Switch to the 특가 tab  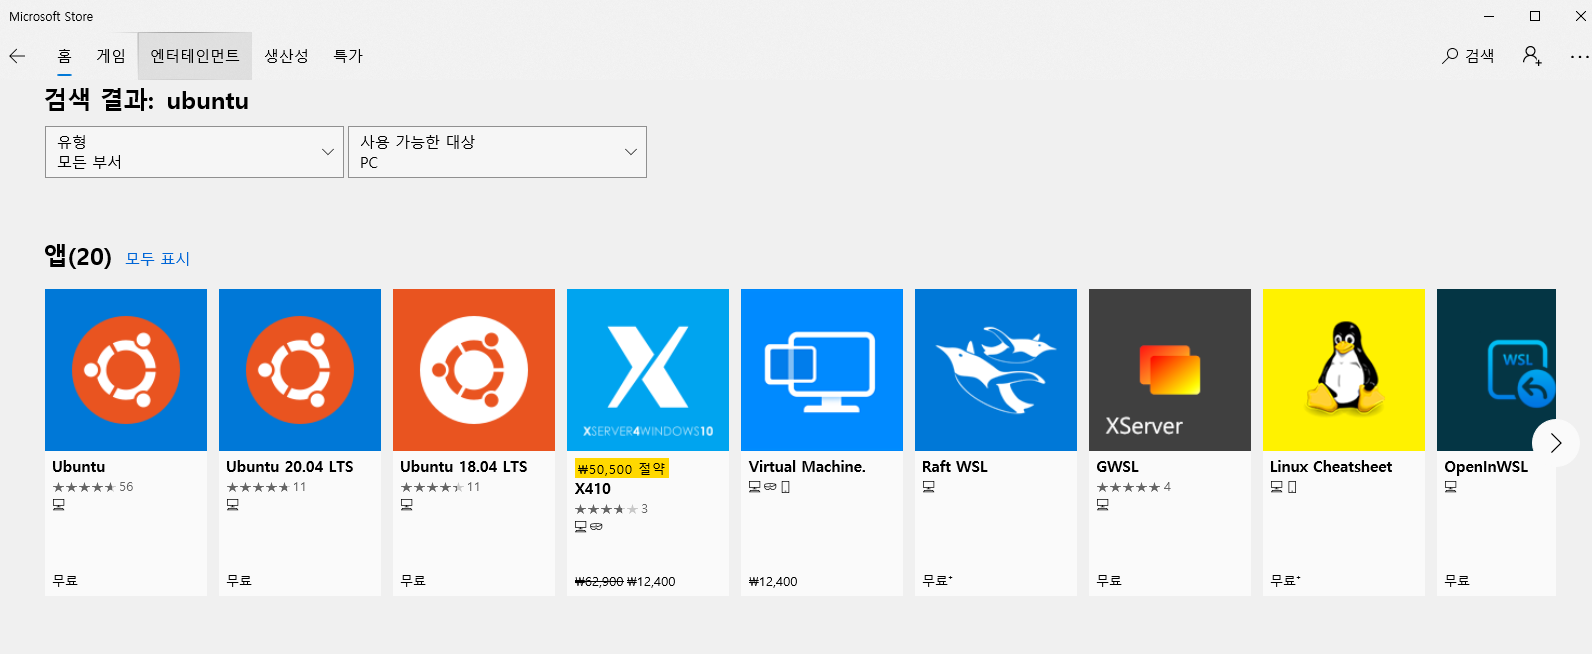point(348,56)
